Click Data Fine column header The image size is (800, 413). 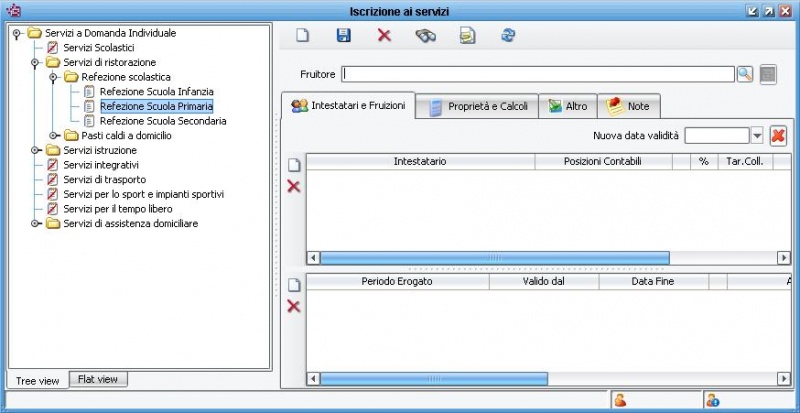653,281
